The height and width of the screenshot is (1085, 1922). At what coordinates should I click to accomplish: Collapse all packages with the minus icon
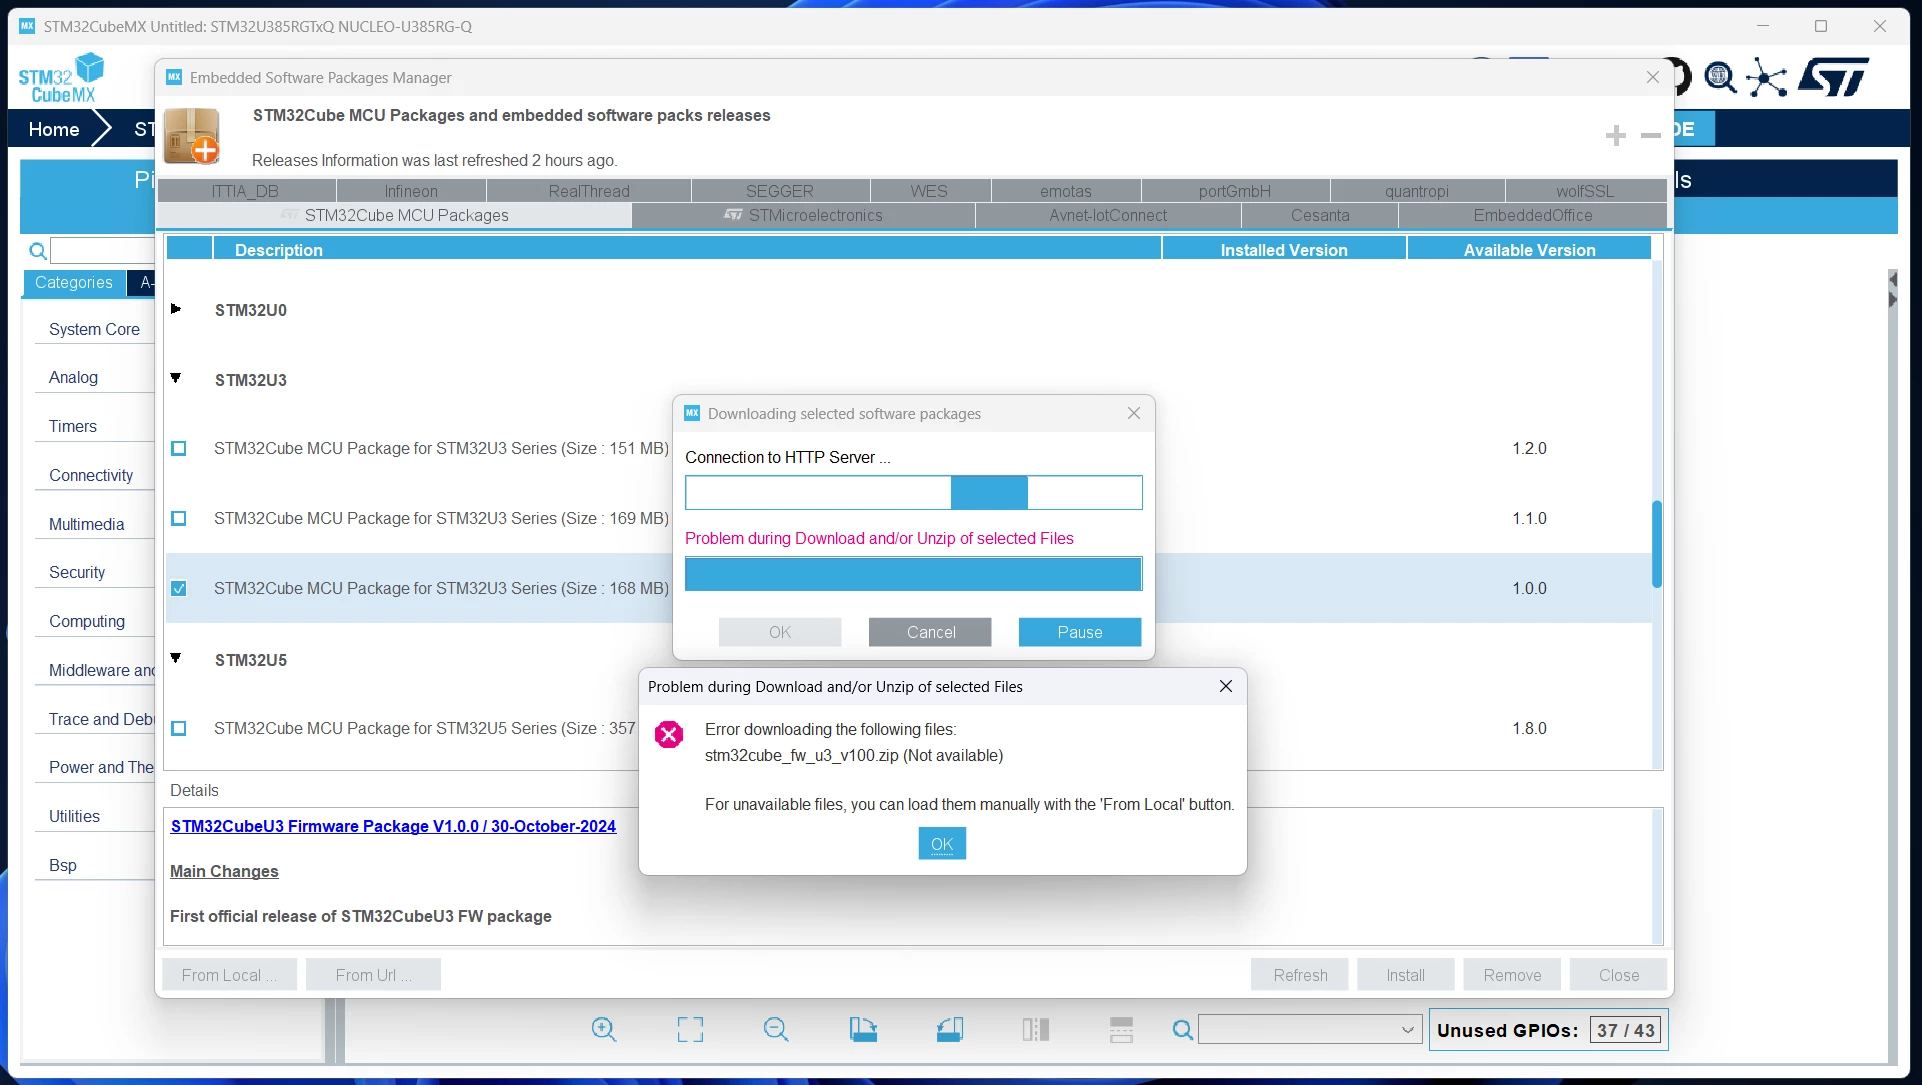[x=1651, y=135]
